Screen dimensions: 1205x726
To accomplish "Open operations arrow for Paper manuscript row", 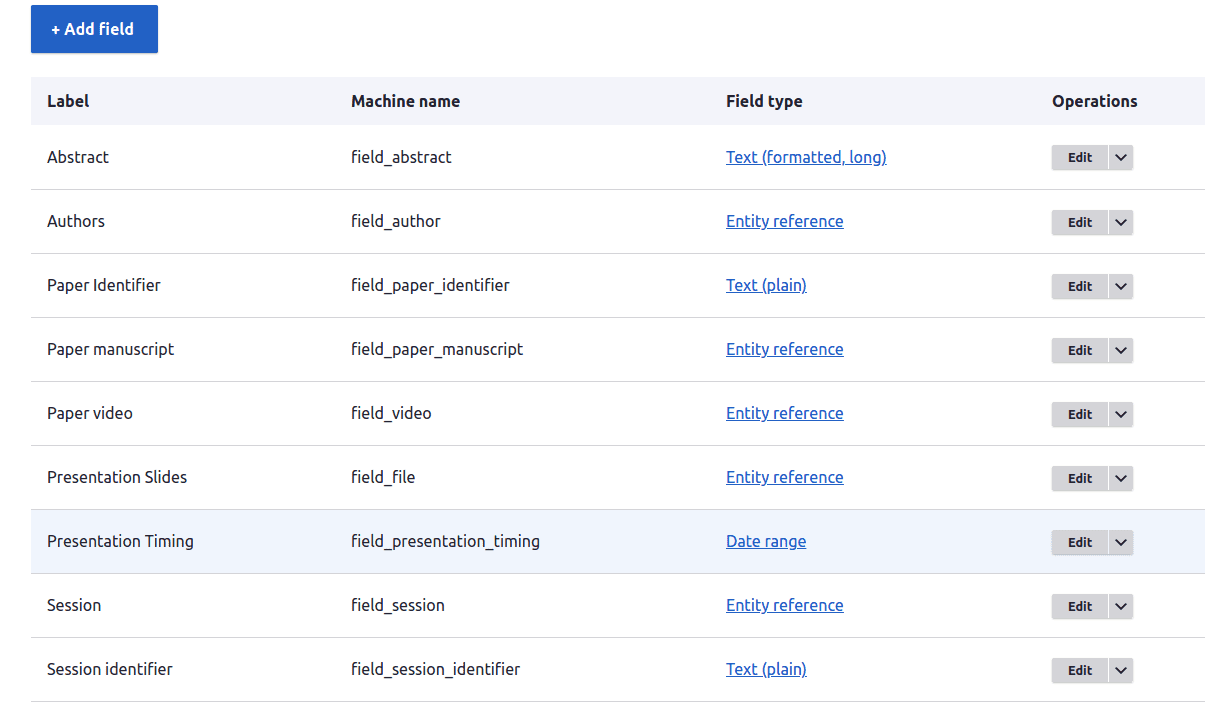I will pyautogui.click(x=1121, y=350).
